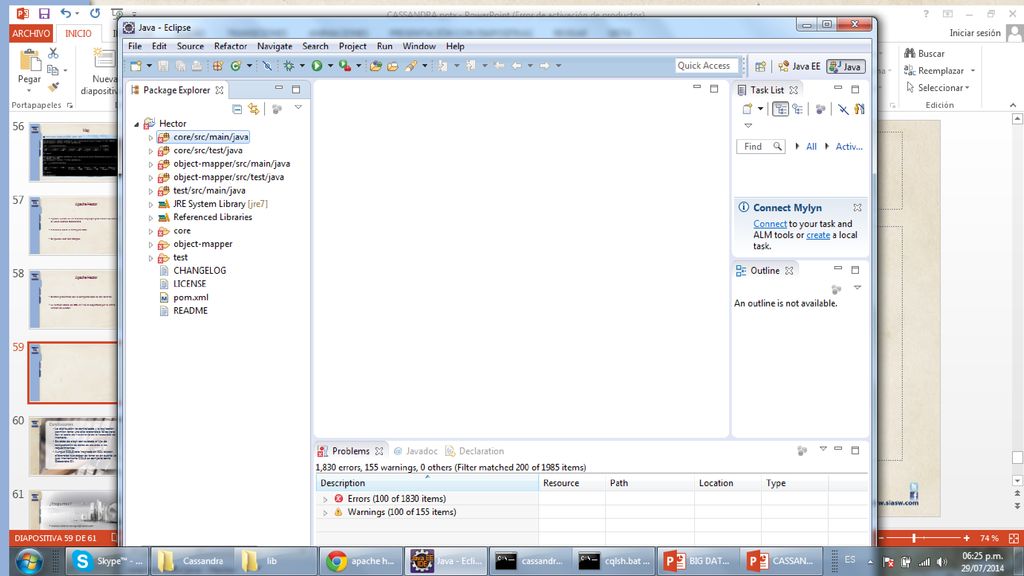Viewport: 1024px width, 576px height.
Task: Click the Search flashlight toolbar icon
Action: [x=411, y=66]
